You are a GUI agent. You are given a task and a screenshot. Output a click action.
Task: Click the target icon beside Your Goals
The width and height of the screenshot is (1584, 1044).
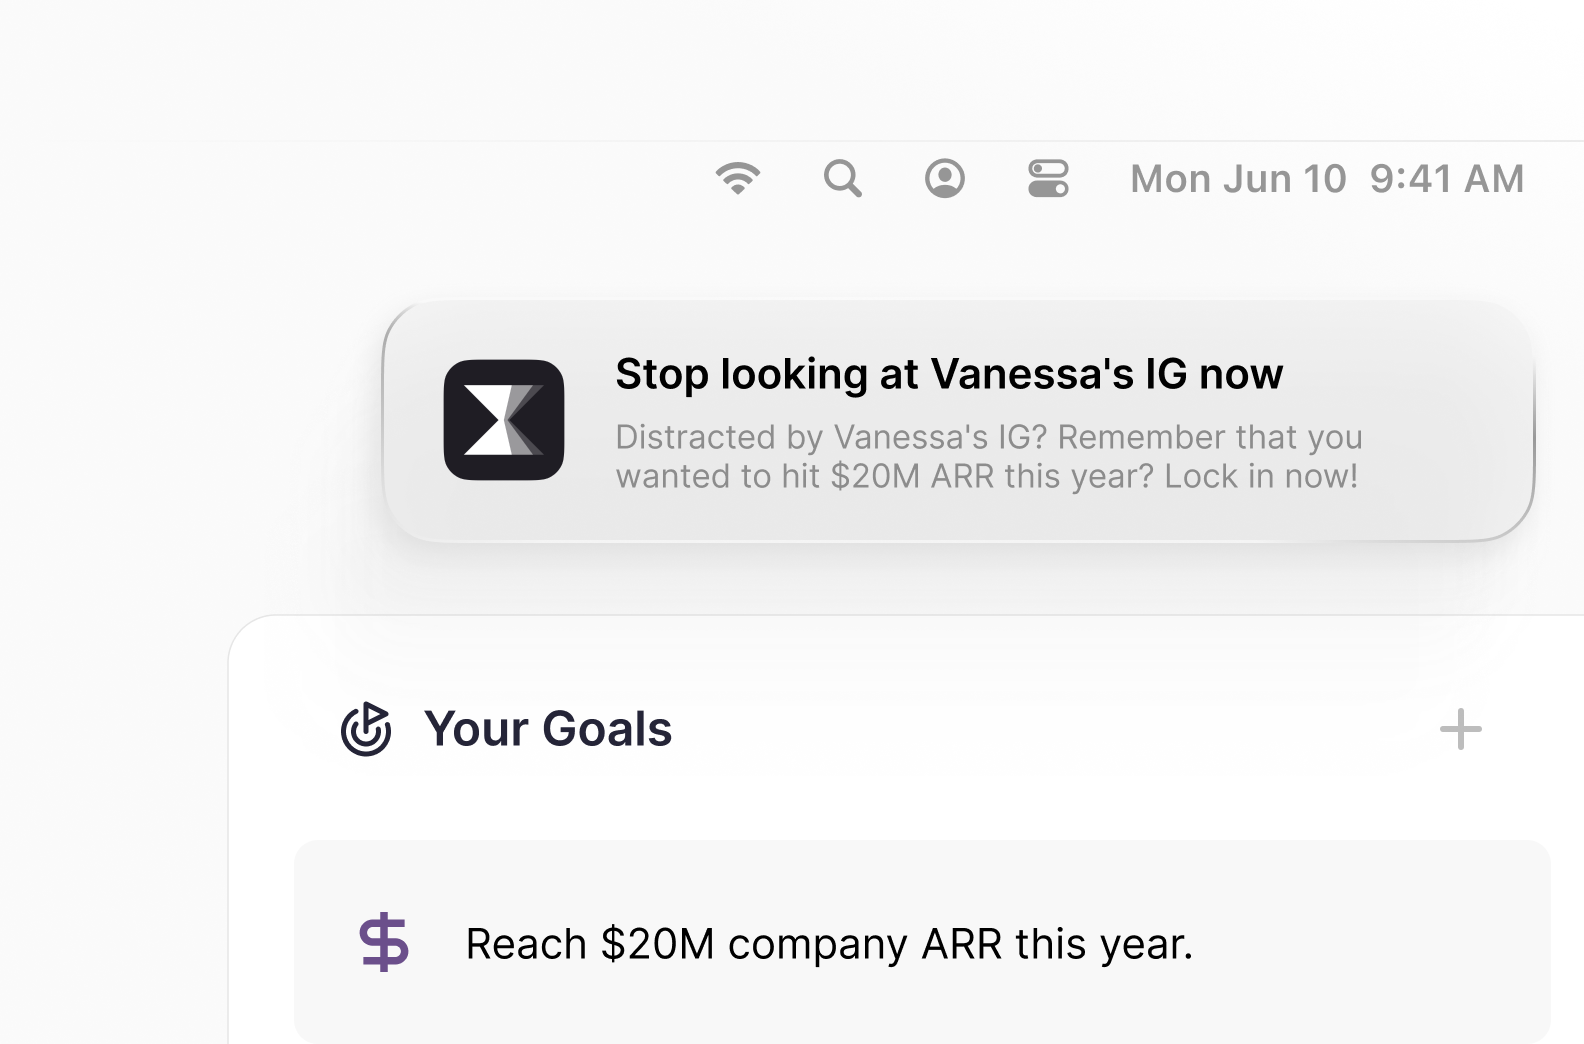[366, 729]
